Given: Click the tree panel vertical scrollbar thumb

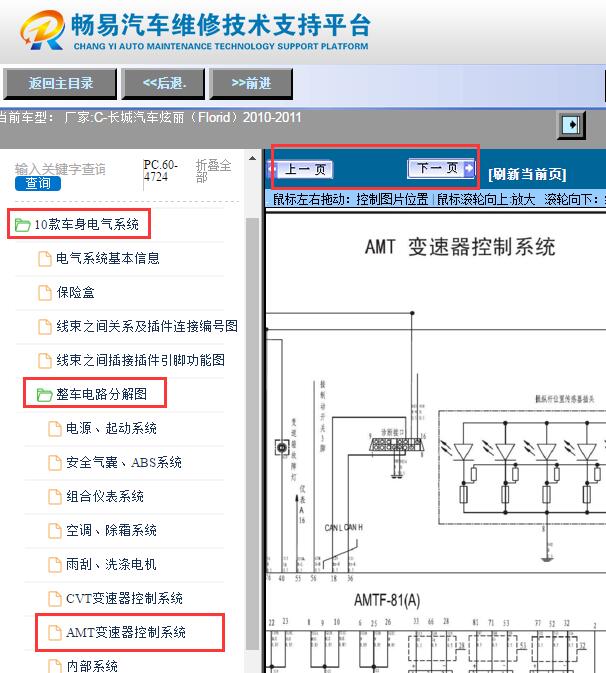Looking at the screenshot, I should tap(252, 434).
